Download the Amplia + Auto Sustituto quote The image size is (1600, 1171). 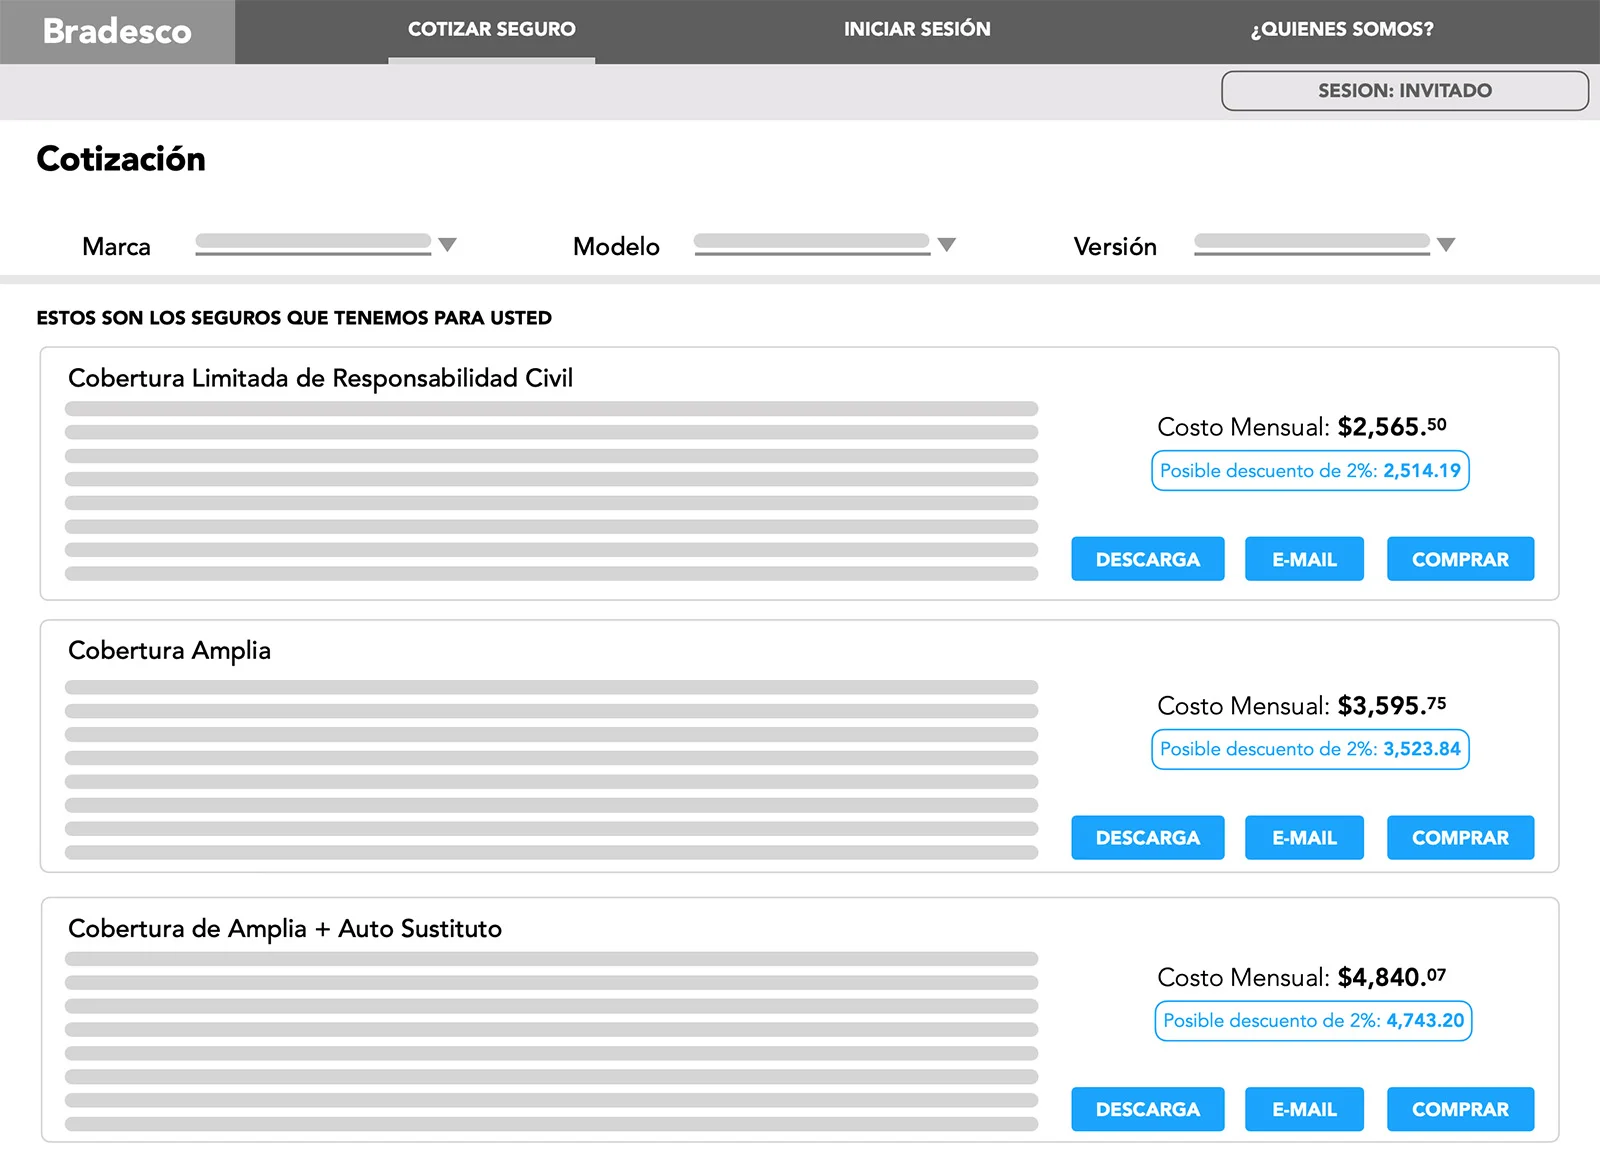(1147, 1109)
